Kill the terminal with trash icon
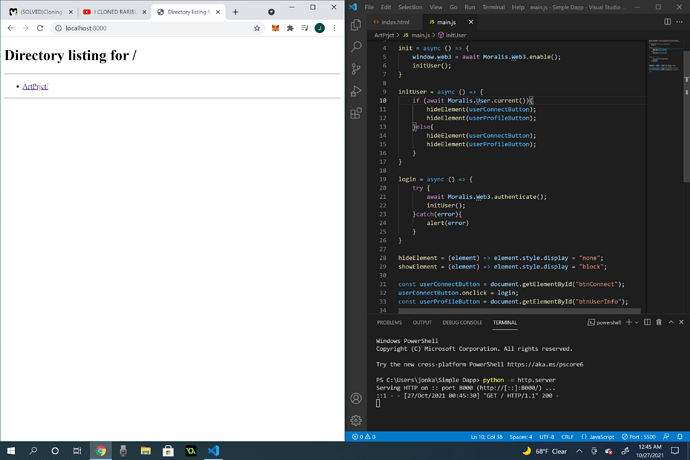Image resolution: width=690 pixels, height=460 pixels. [x=659, y=322]
